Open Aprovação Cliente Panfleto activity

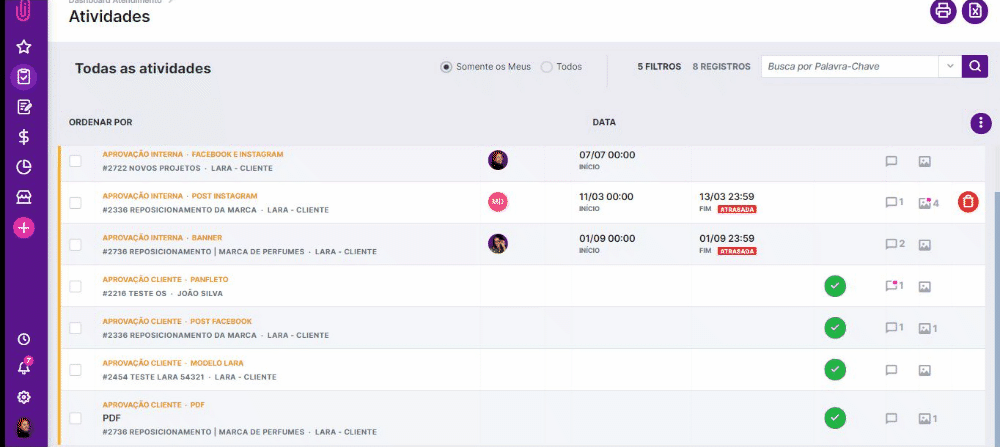click(x=165, y=279)
